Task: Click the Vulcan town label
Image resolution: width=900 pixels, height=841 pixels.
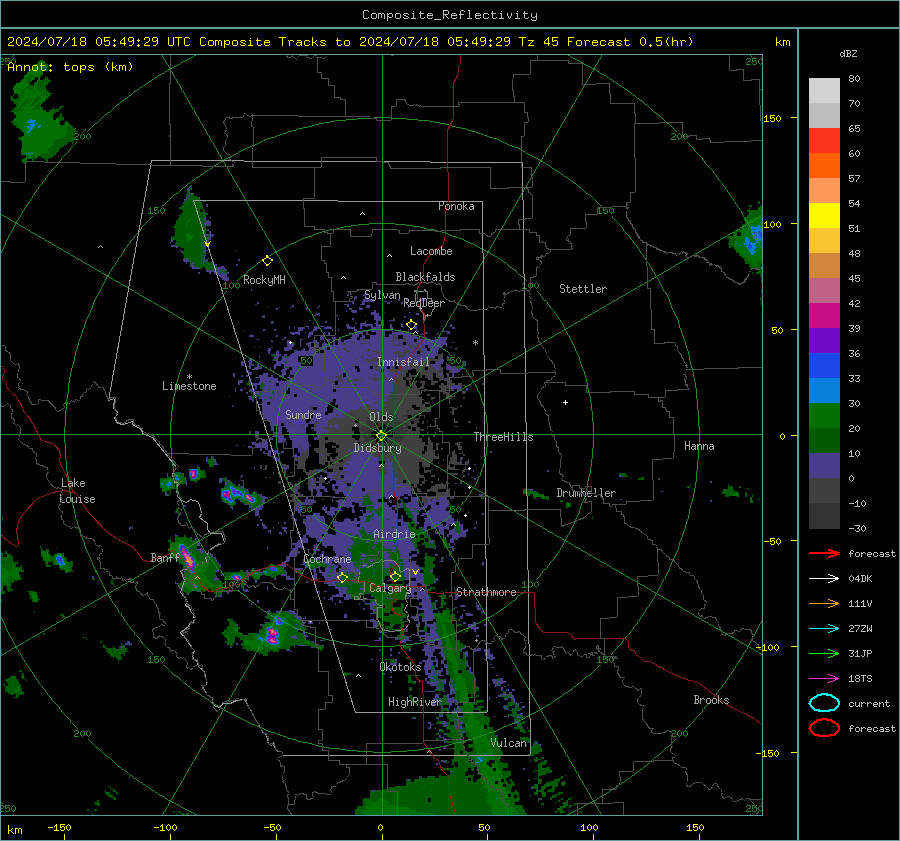Action: click(x=508, y=743)
